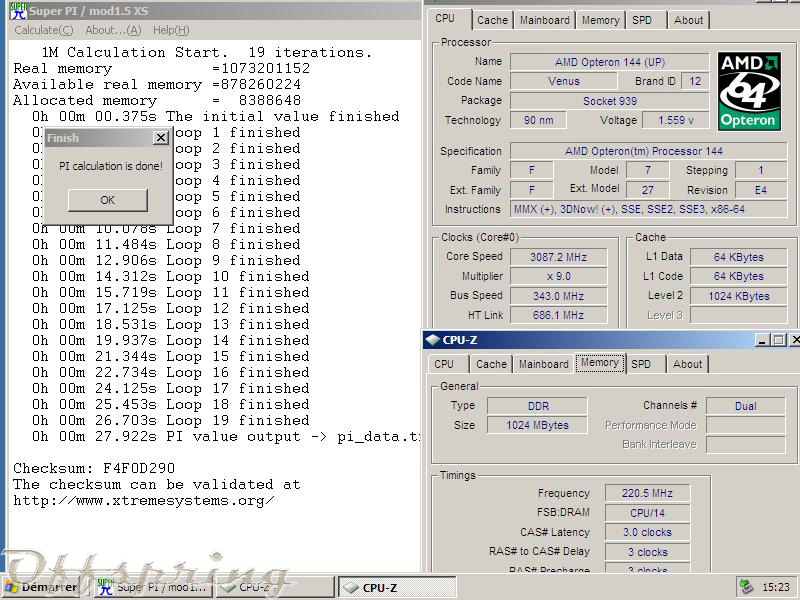Screen dimensions: 800x600
Task: Click the Code Name field Venus
Action: 564,81
